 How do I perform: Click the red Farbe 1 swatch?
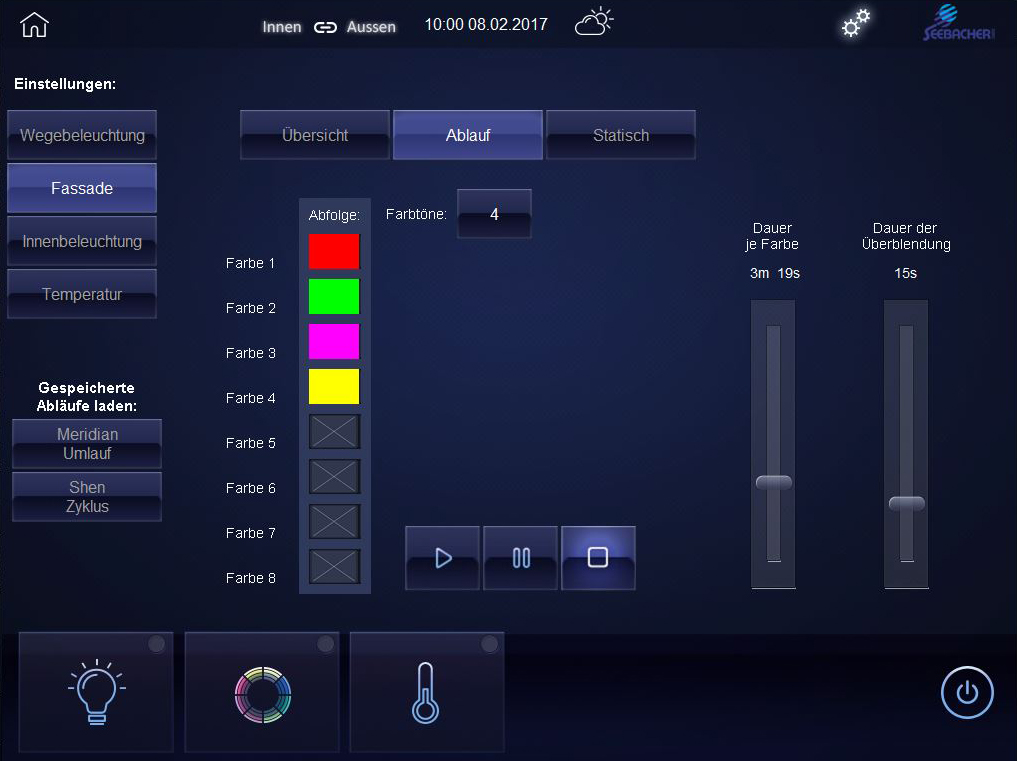[334, 251]
